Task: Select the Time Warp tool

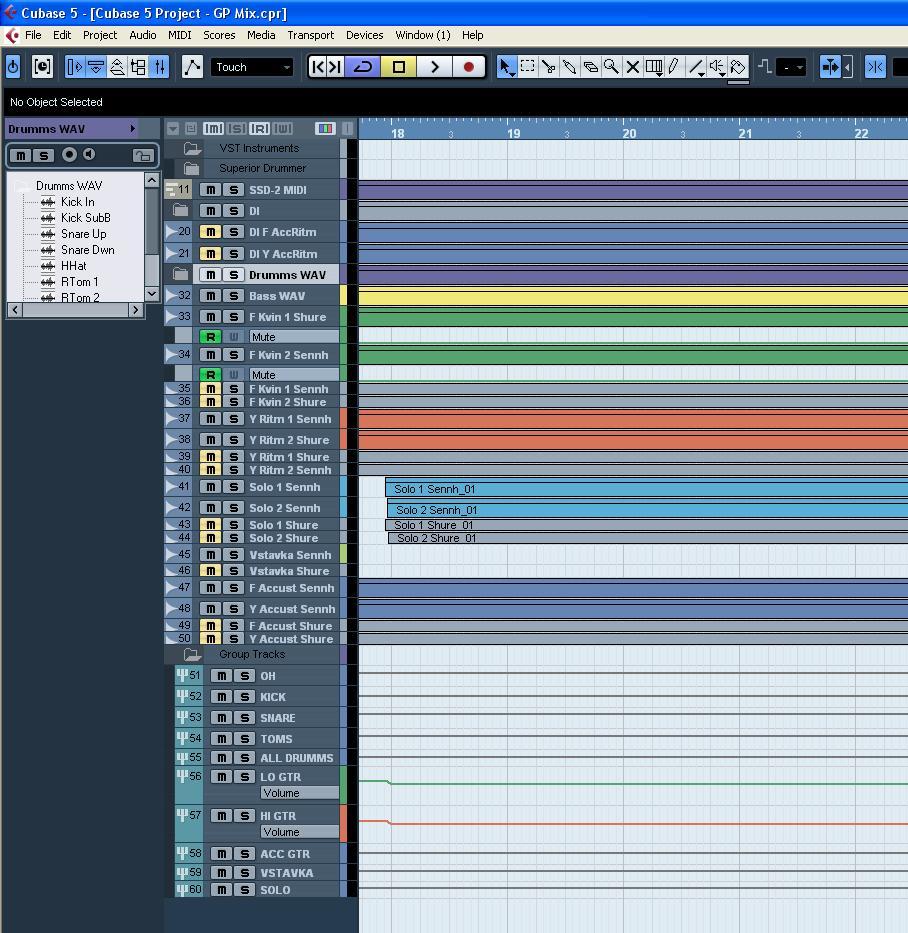Action: click(x=653, y=67)
